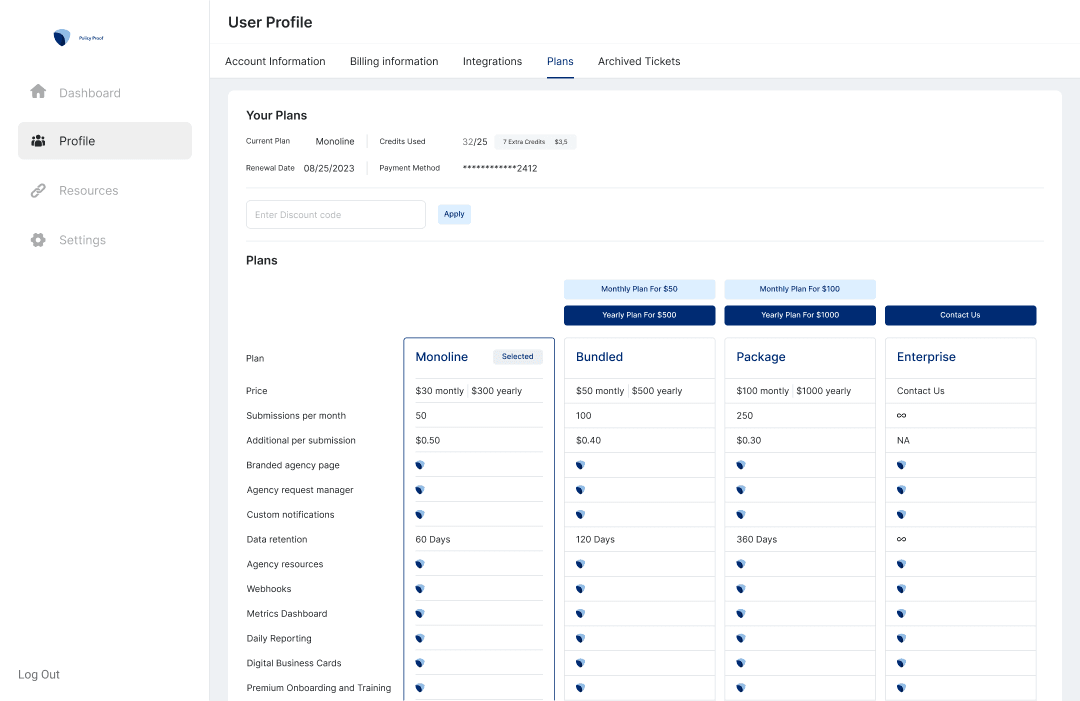Select the Yearly Plan For $500 option
This screenshot has width=1080, height=701.
click(639, 315)
